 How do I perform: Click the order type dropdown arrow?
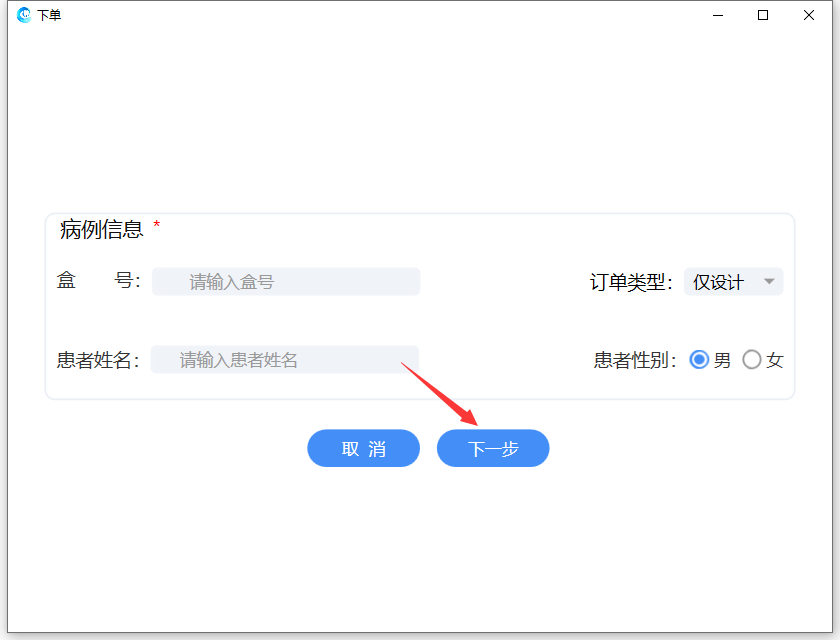coord(769,282)
